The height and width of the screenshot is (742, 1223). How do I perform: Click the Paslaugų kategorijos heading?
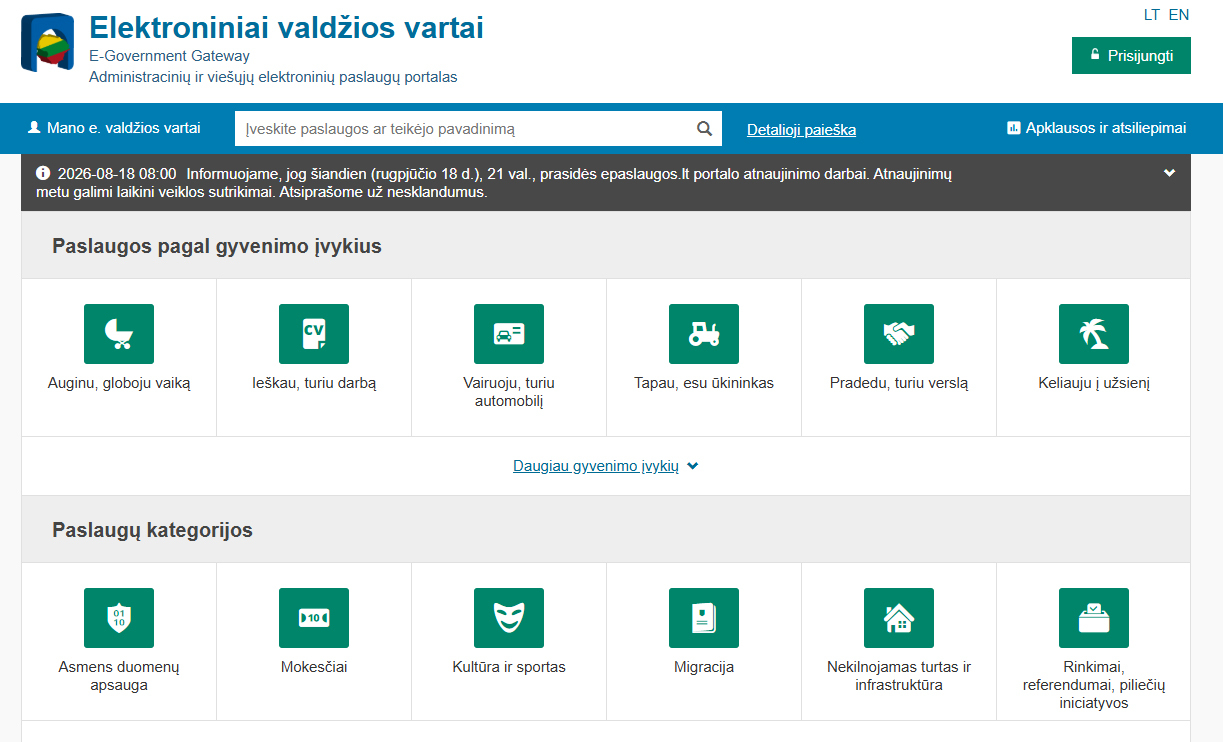pyautogui.click(x=152, y=530)
